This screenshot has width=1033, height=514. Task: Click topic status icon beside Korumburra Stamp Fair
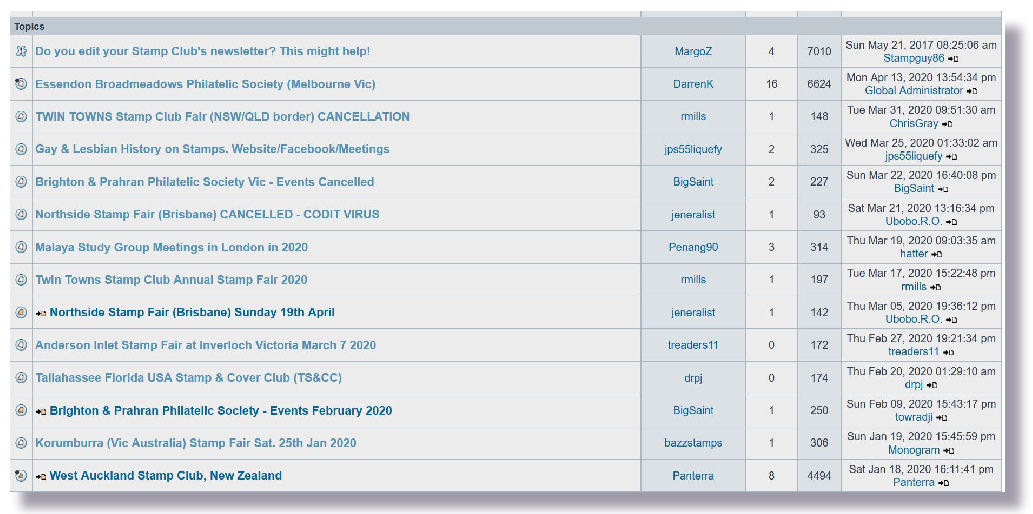[x=21, y=443]
